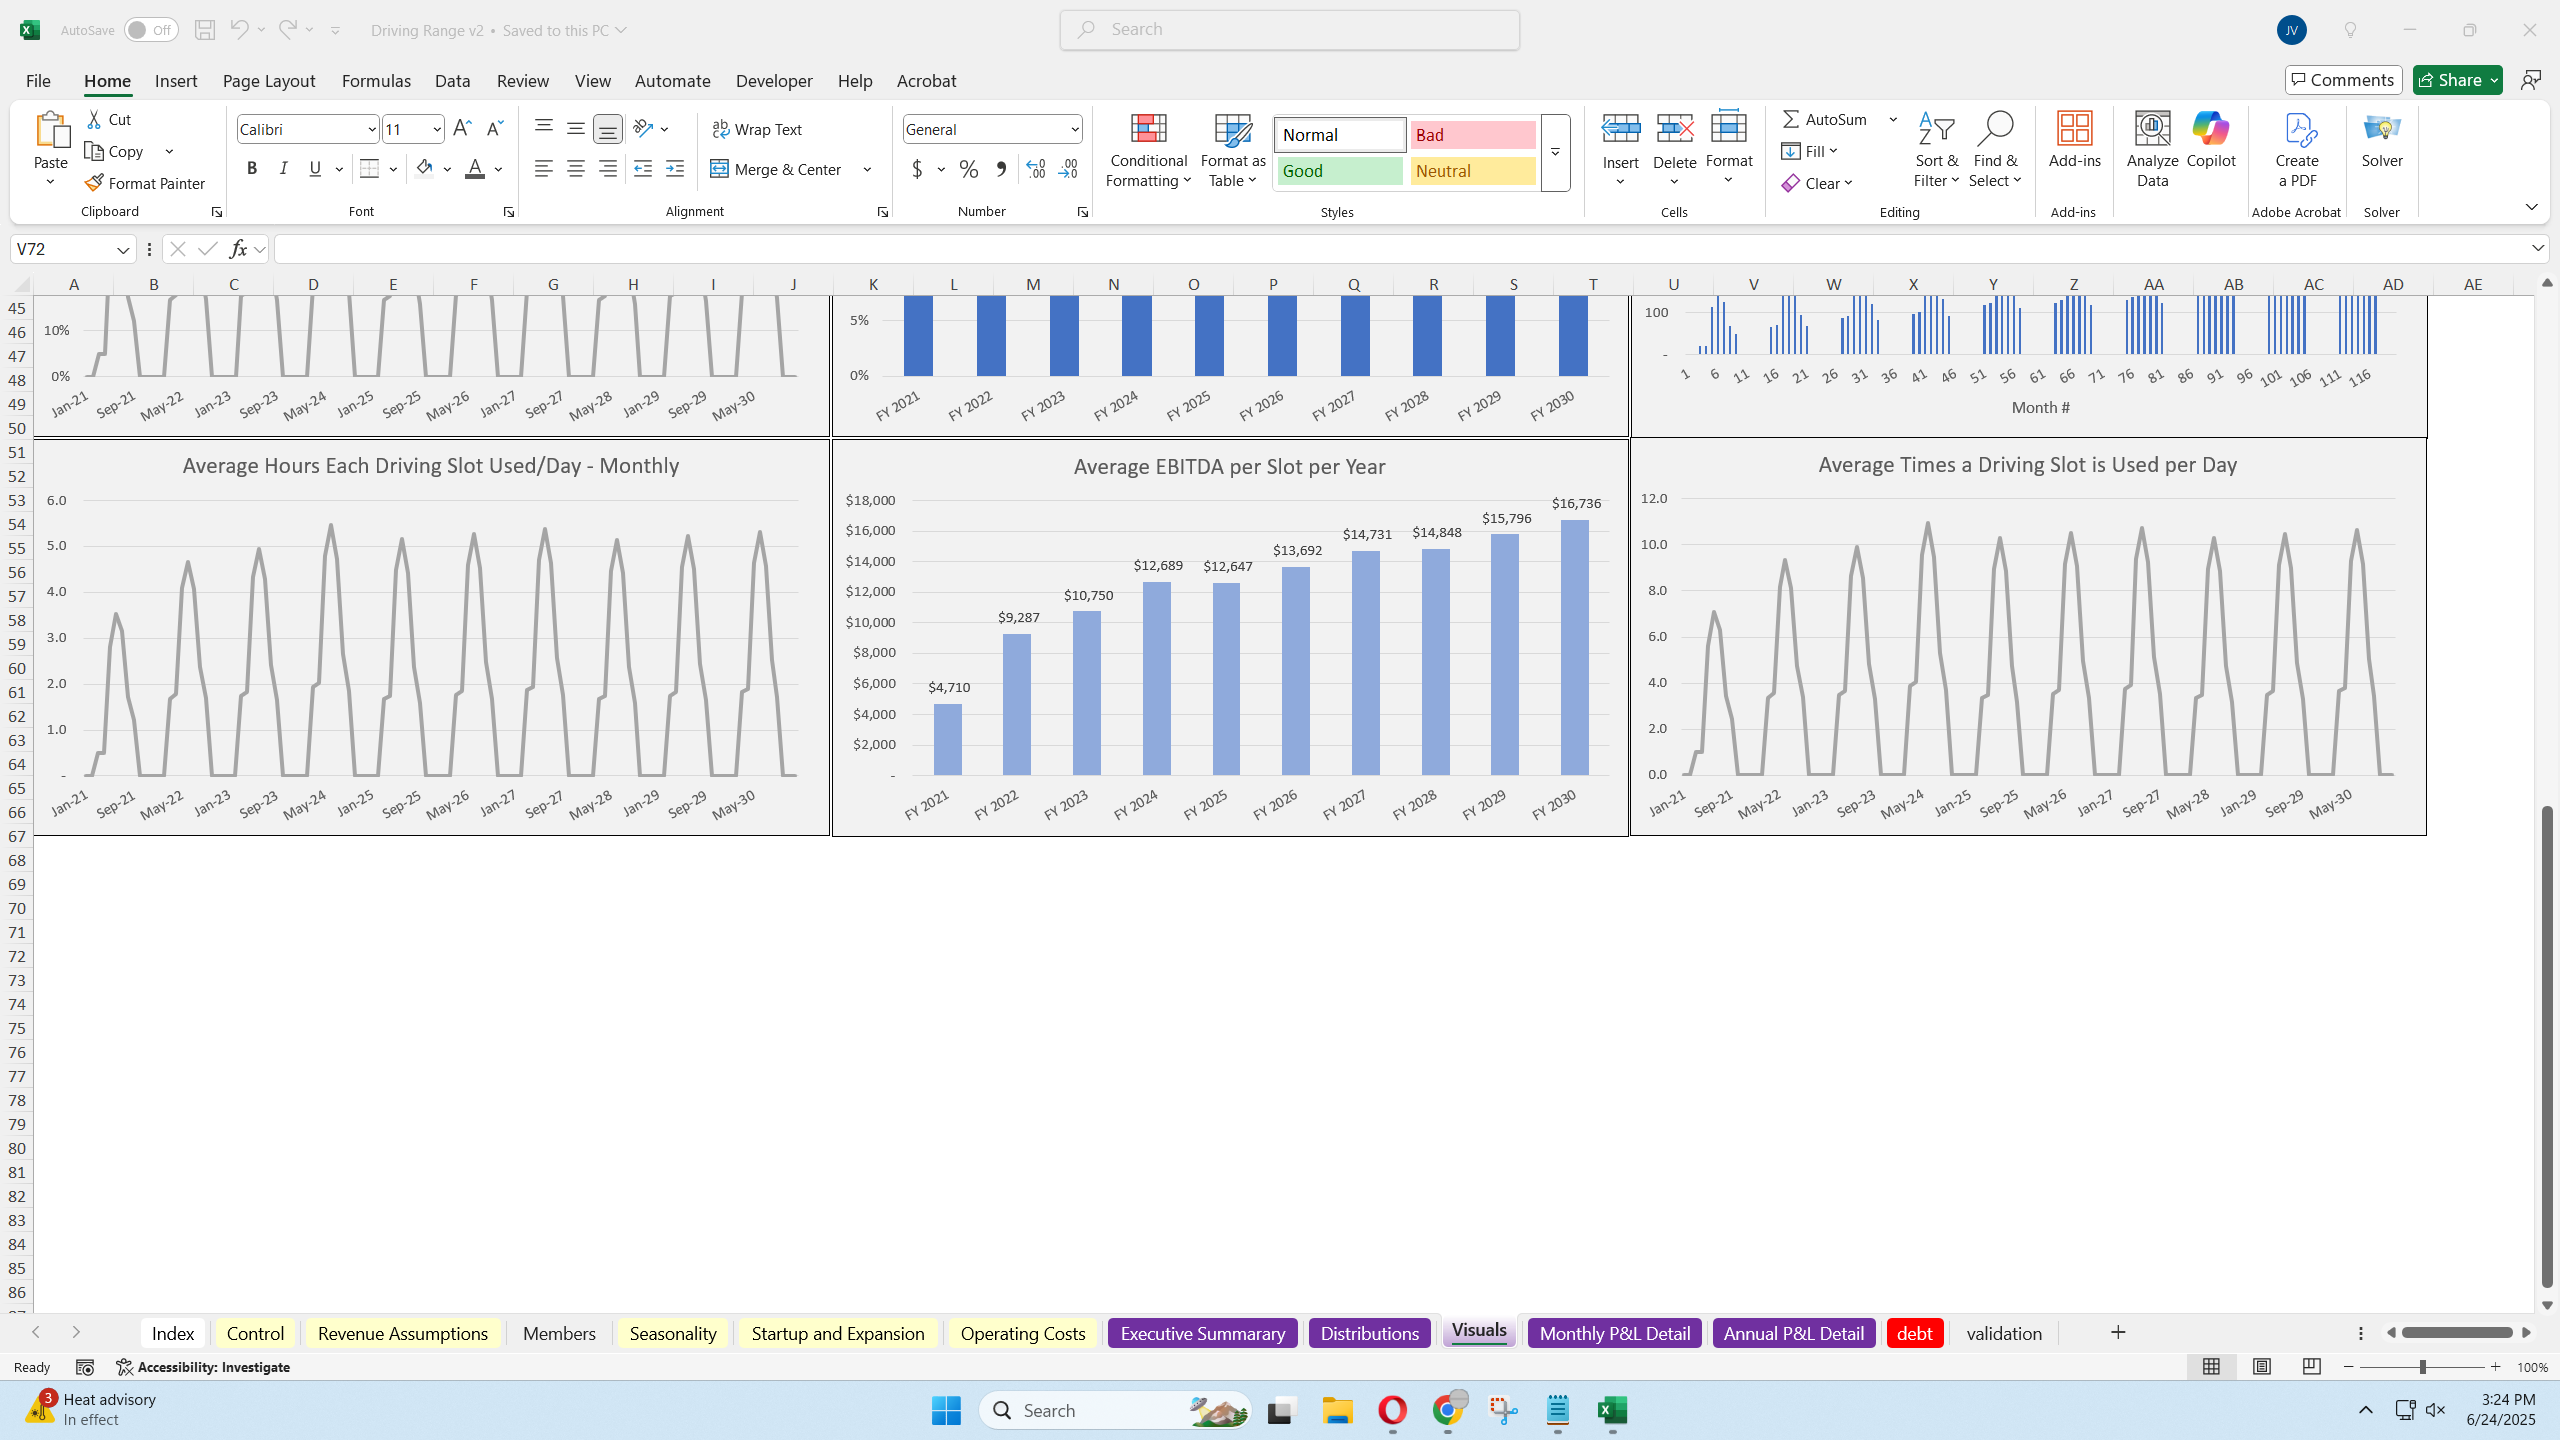Expand the Number Format dropdown

click(x=1075, y=129)
